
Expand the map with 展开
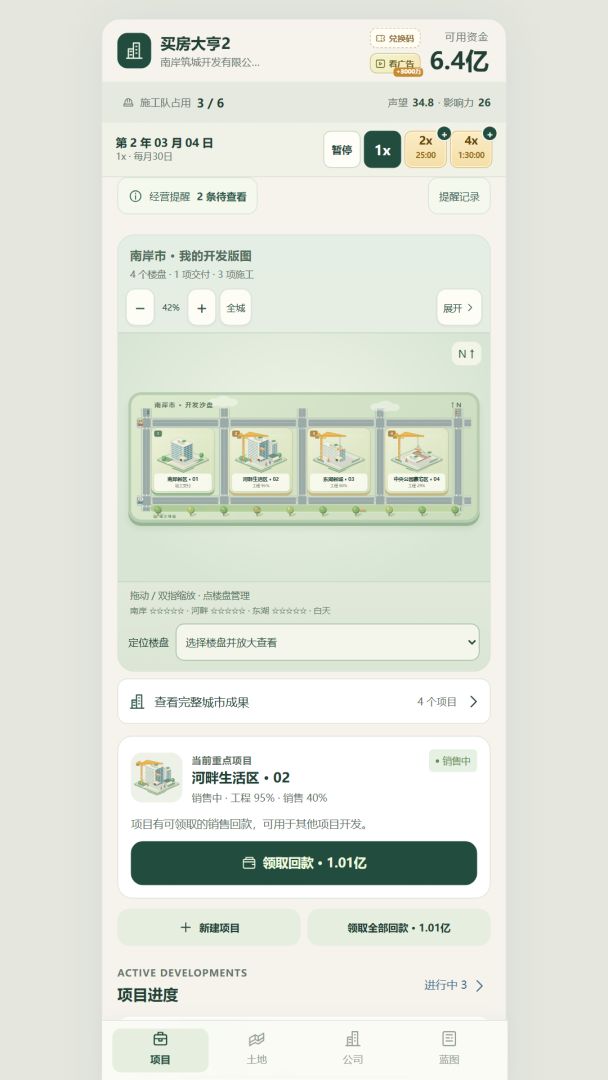pyautogui.click(x=459, y=308)
